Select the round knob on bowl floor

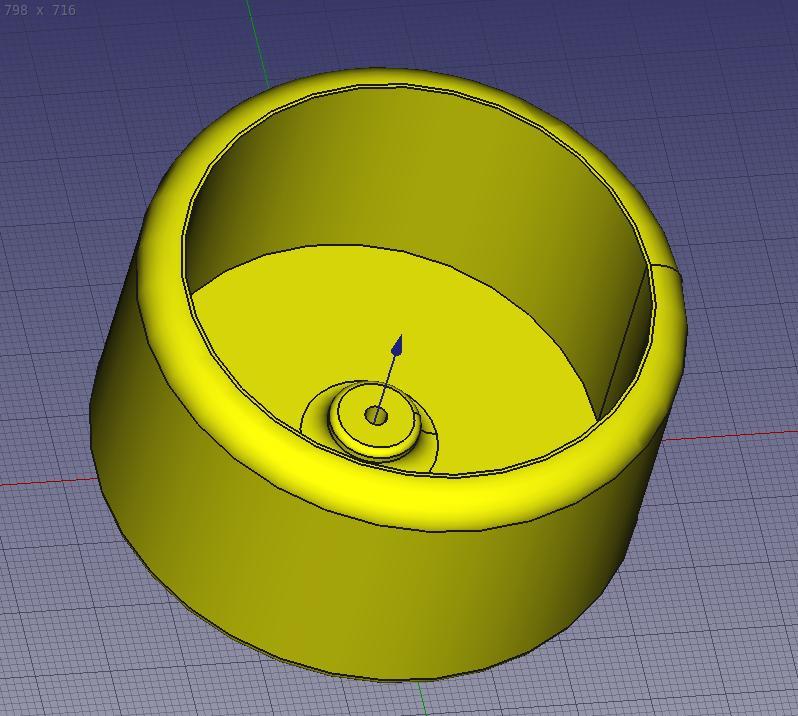(375, 420)
